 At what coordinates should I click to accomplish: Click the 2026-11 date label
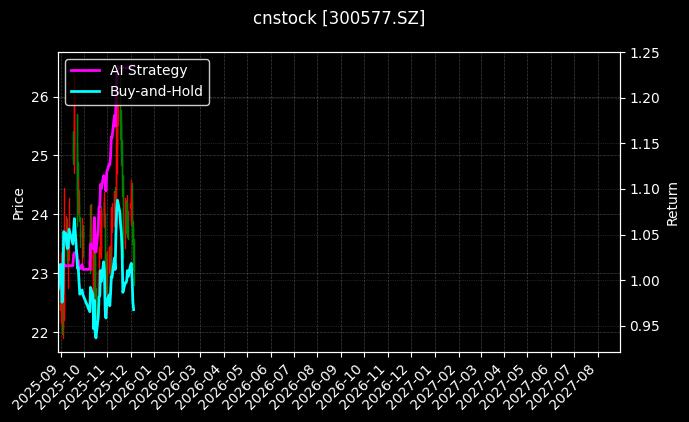[362, 387]
